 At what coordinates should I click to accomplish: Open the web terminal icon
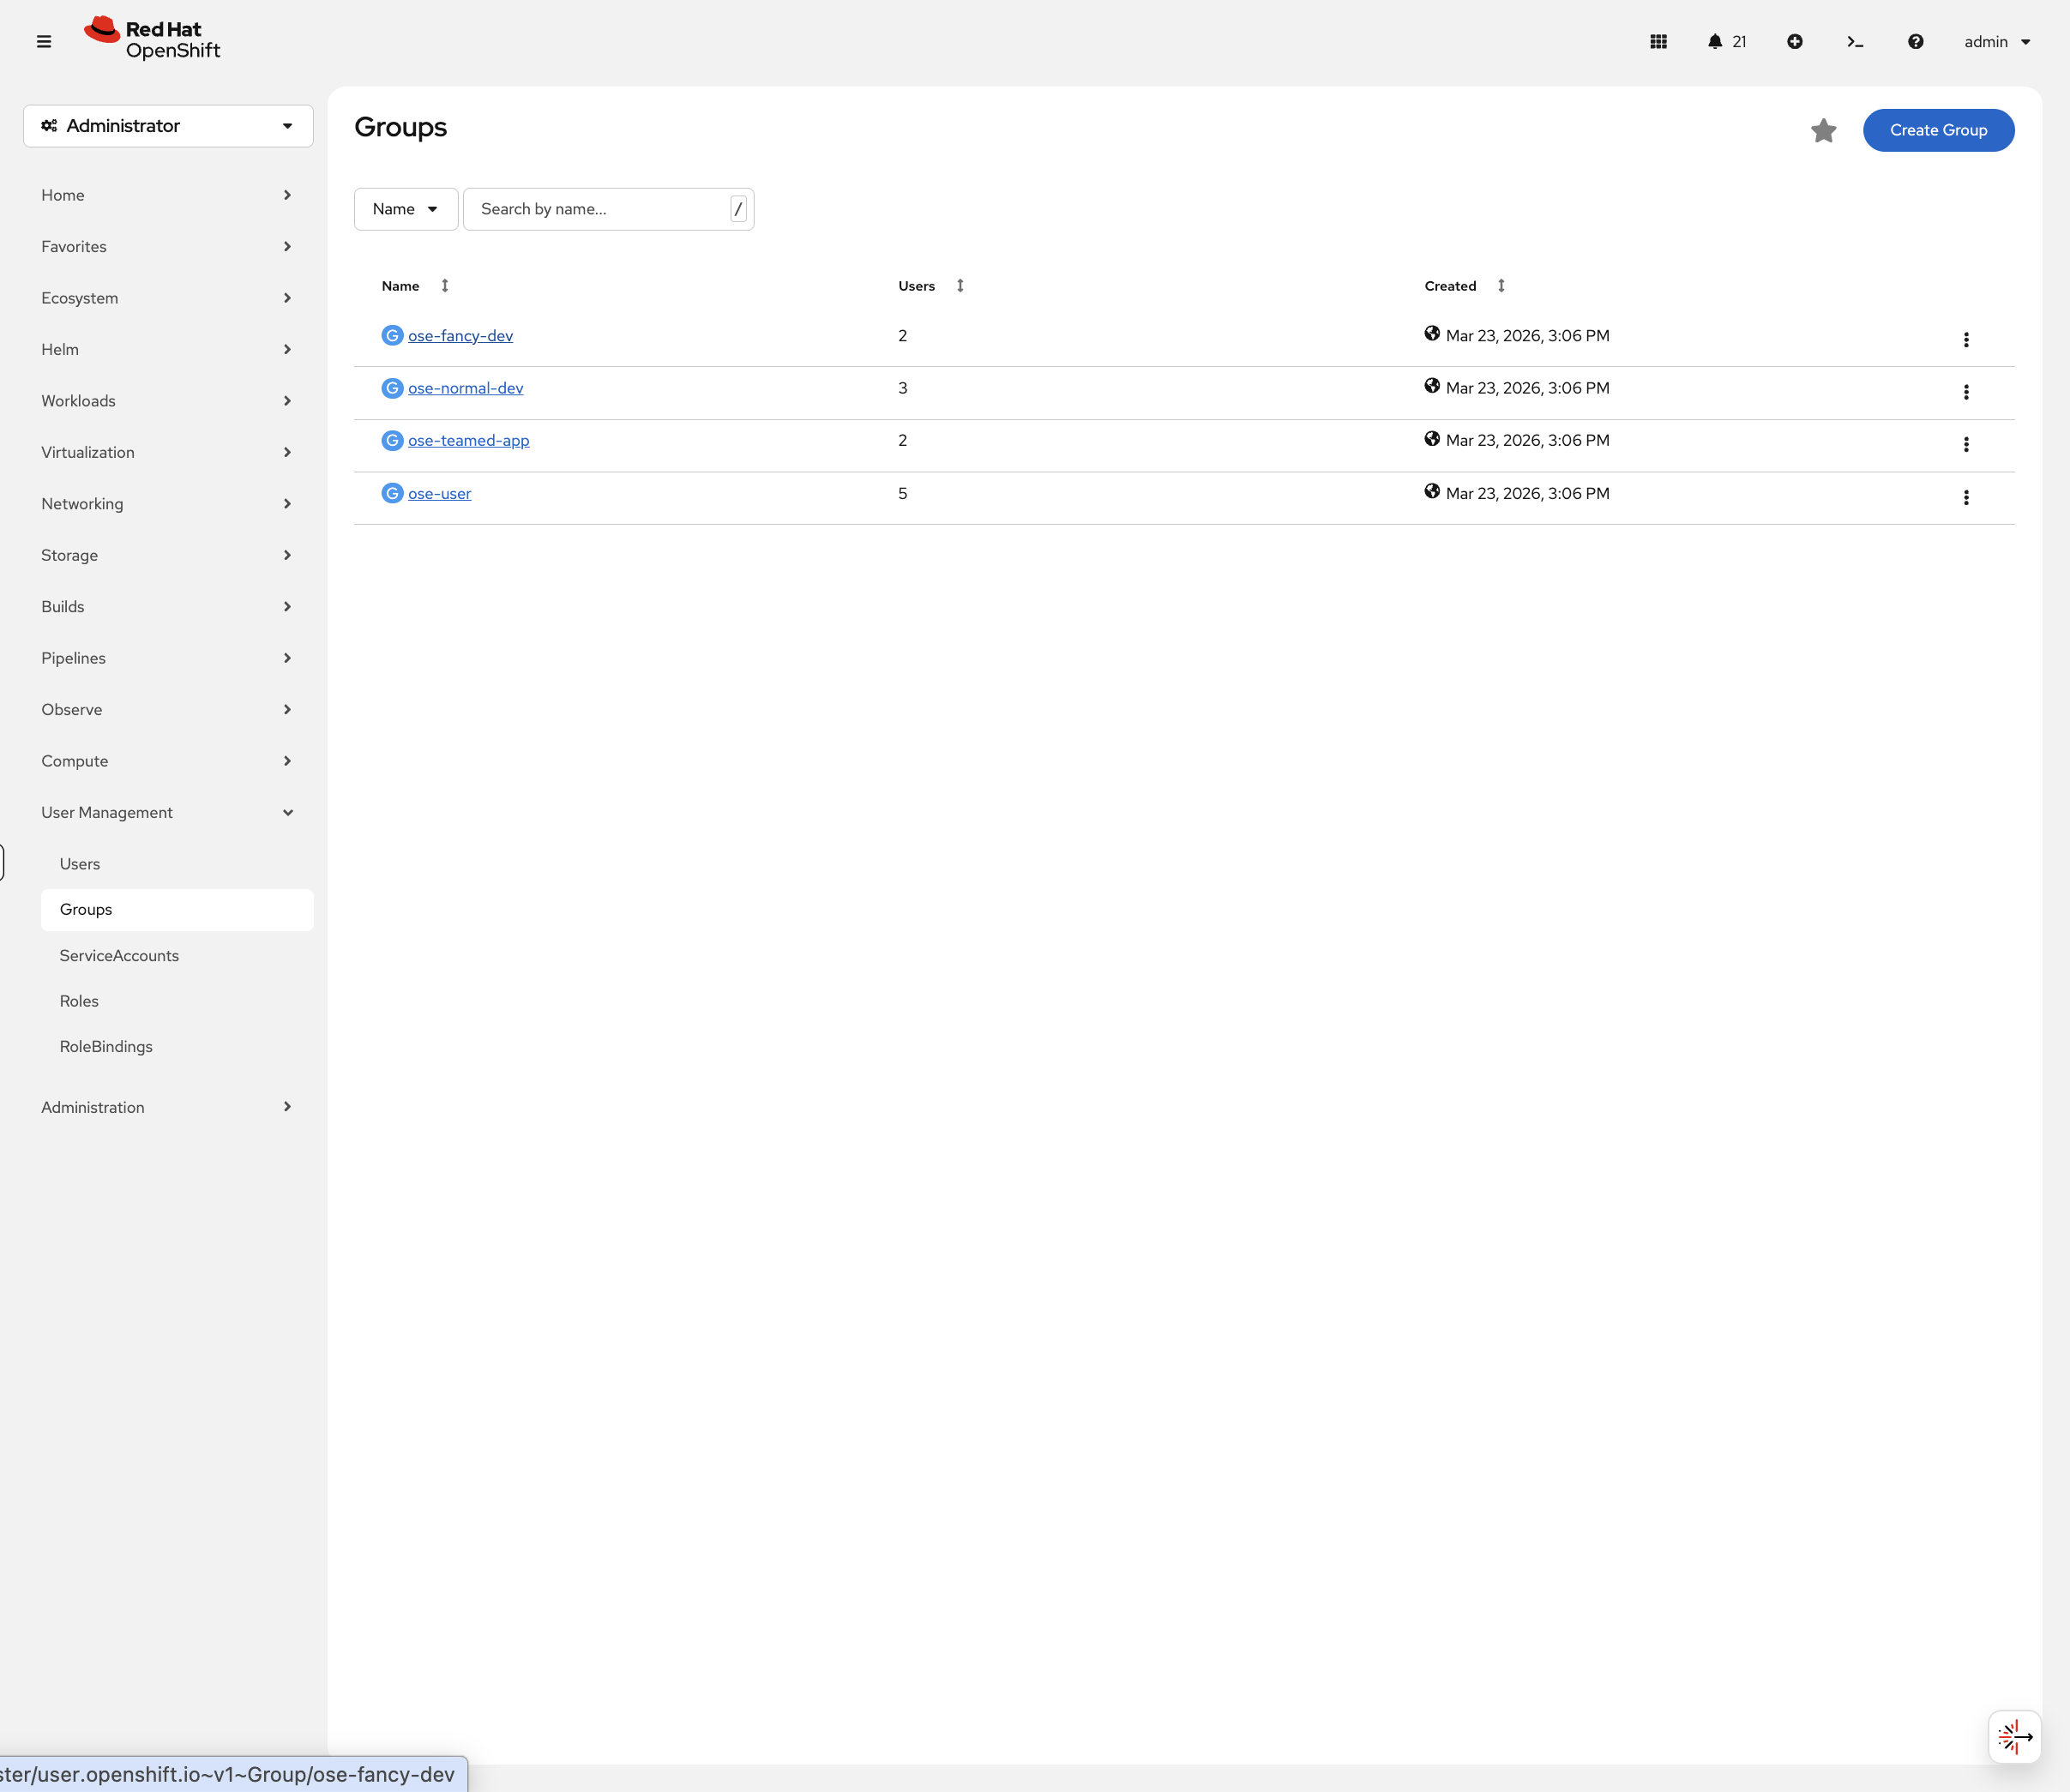[x=1856, y=41]
